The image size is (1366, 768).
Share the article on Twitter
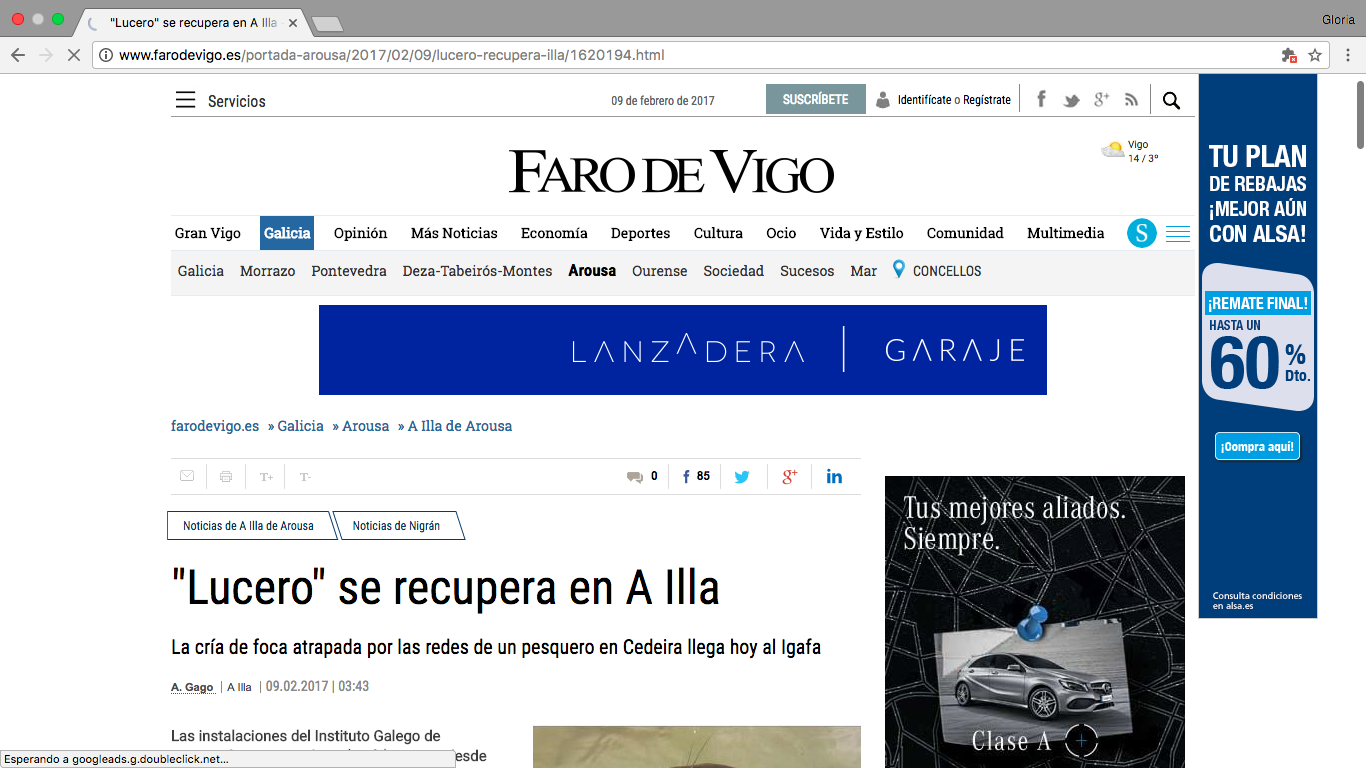[x=742, y=477]
